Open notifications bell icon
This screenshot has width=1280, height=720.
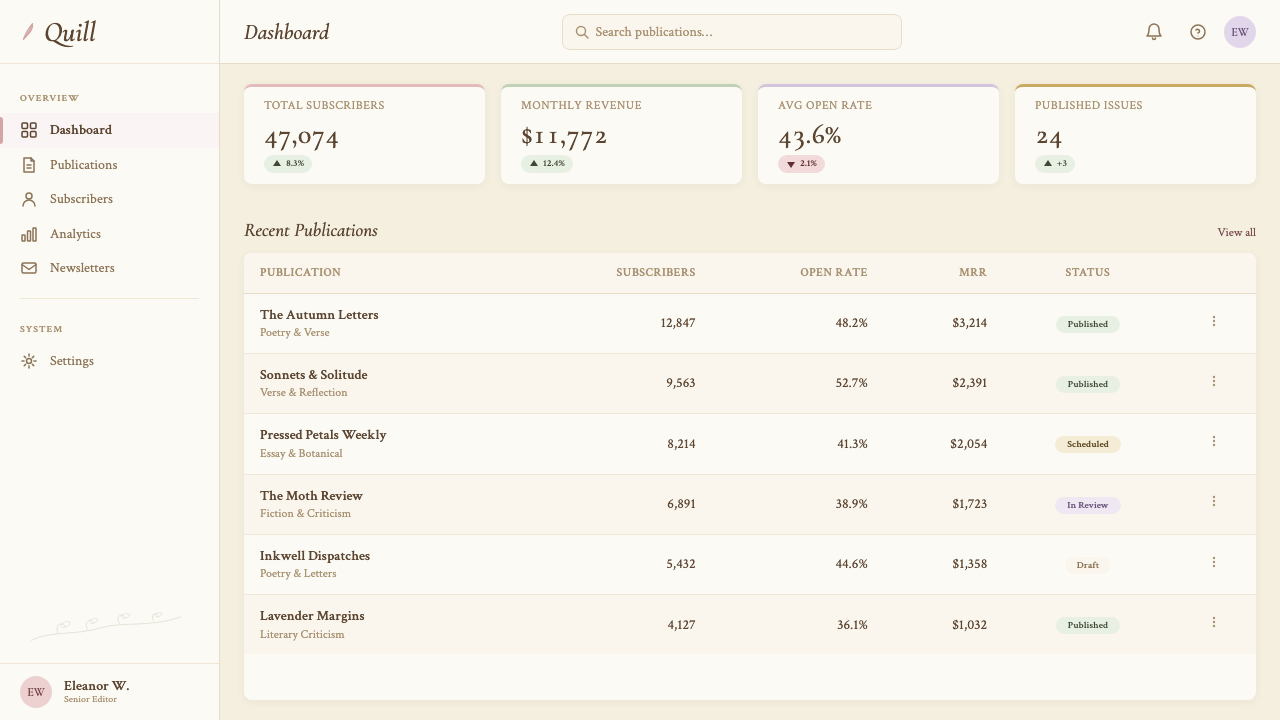point(1154,32)
